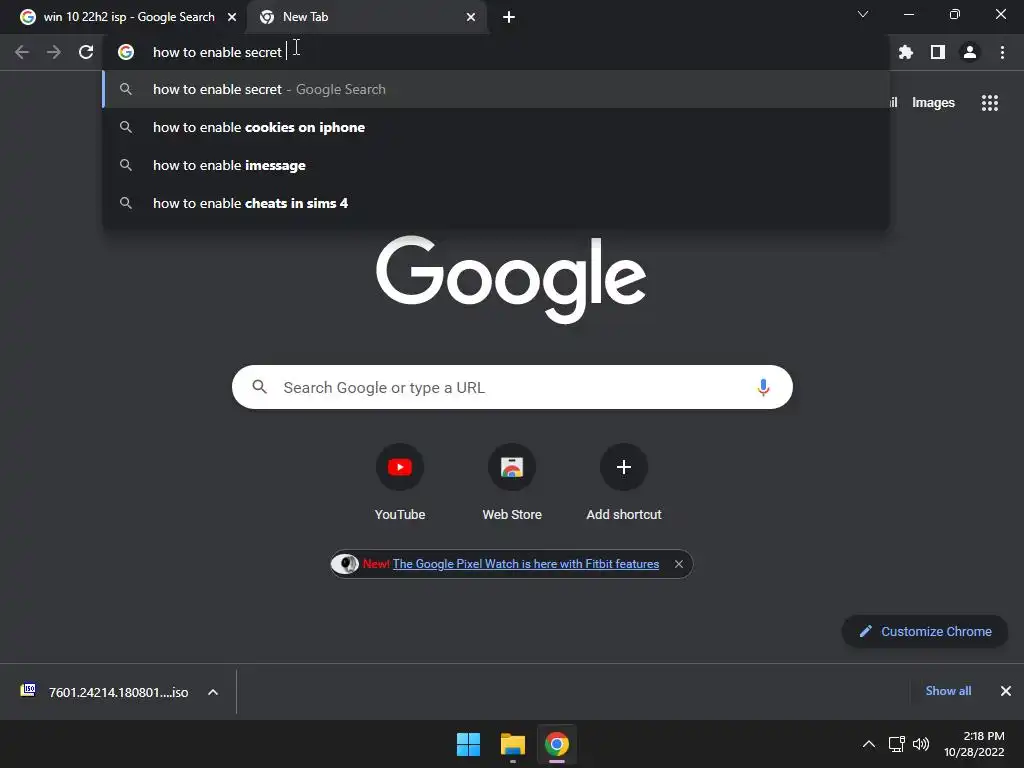Open File Explorer from the taskbar
The width and height of the screenshot is (1024, 768).
point(513,744)
